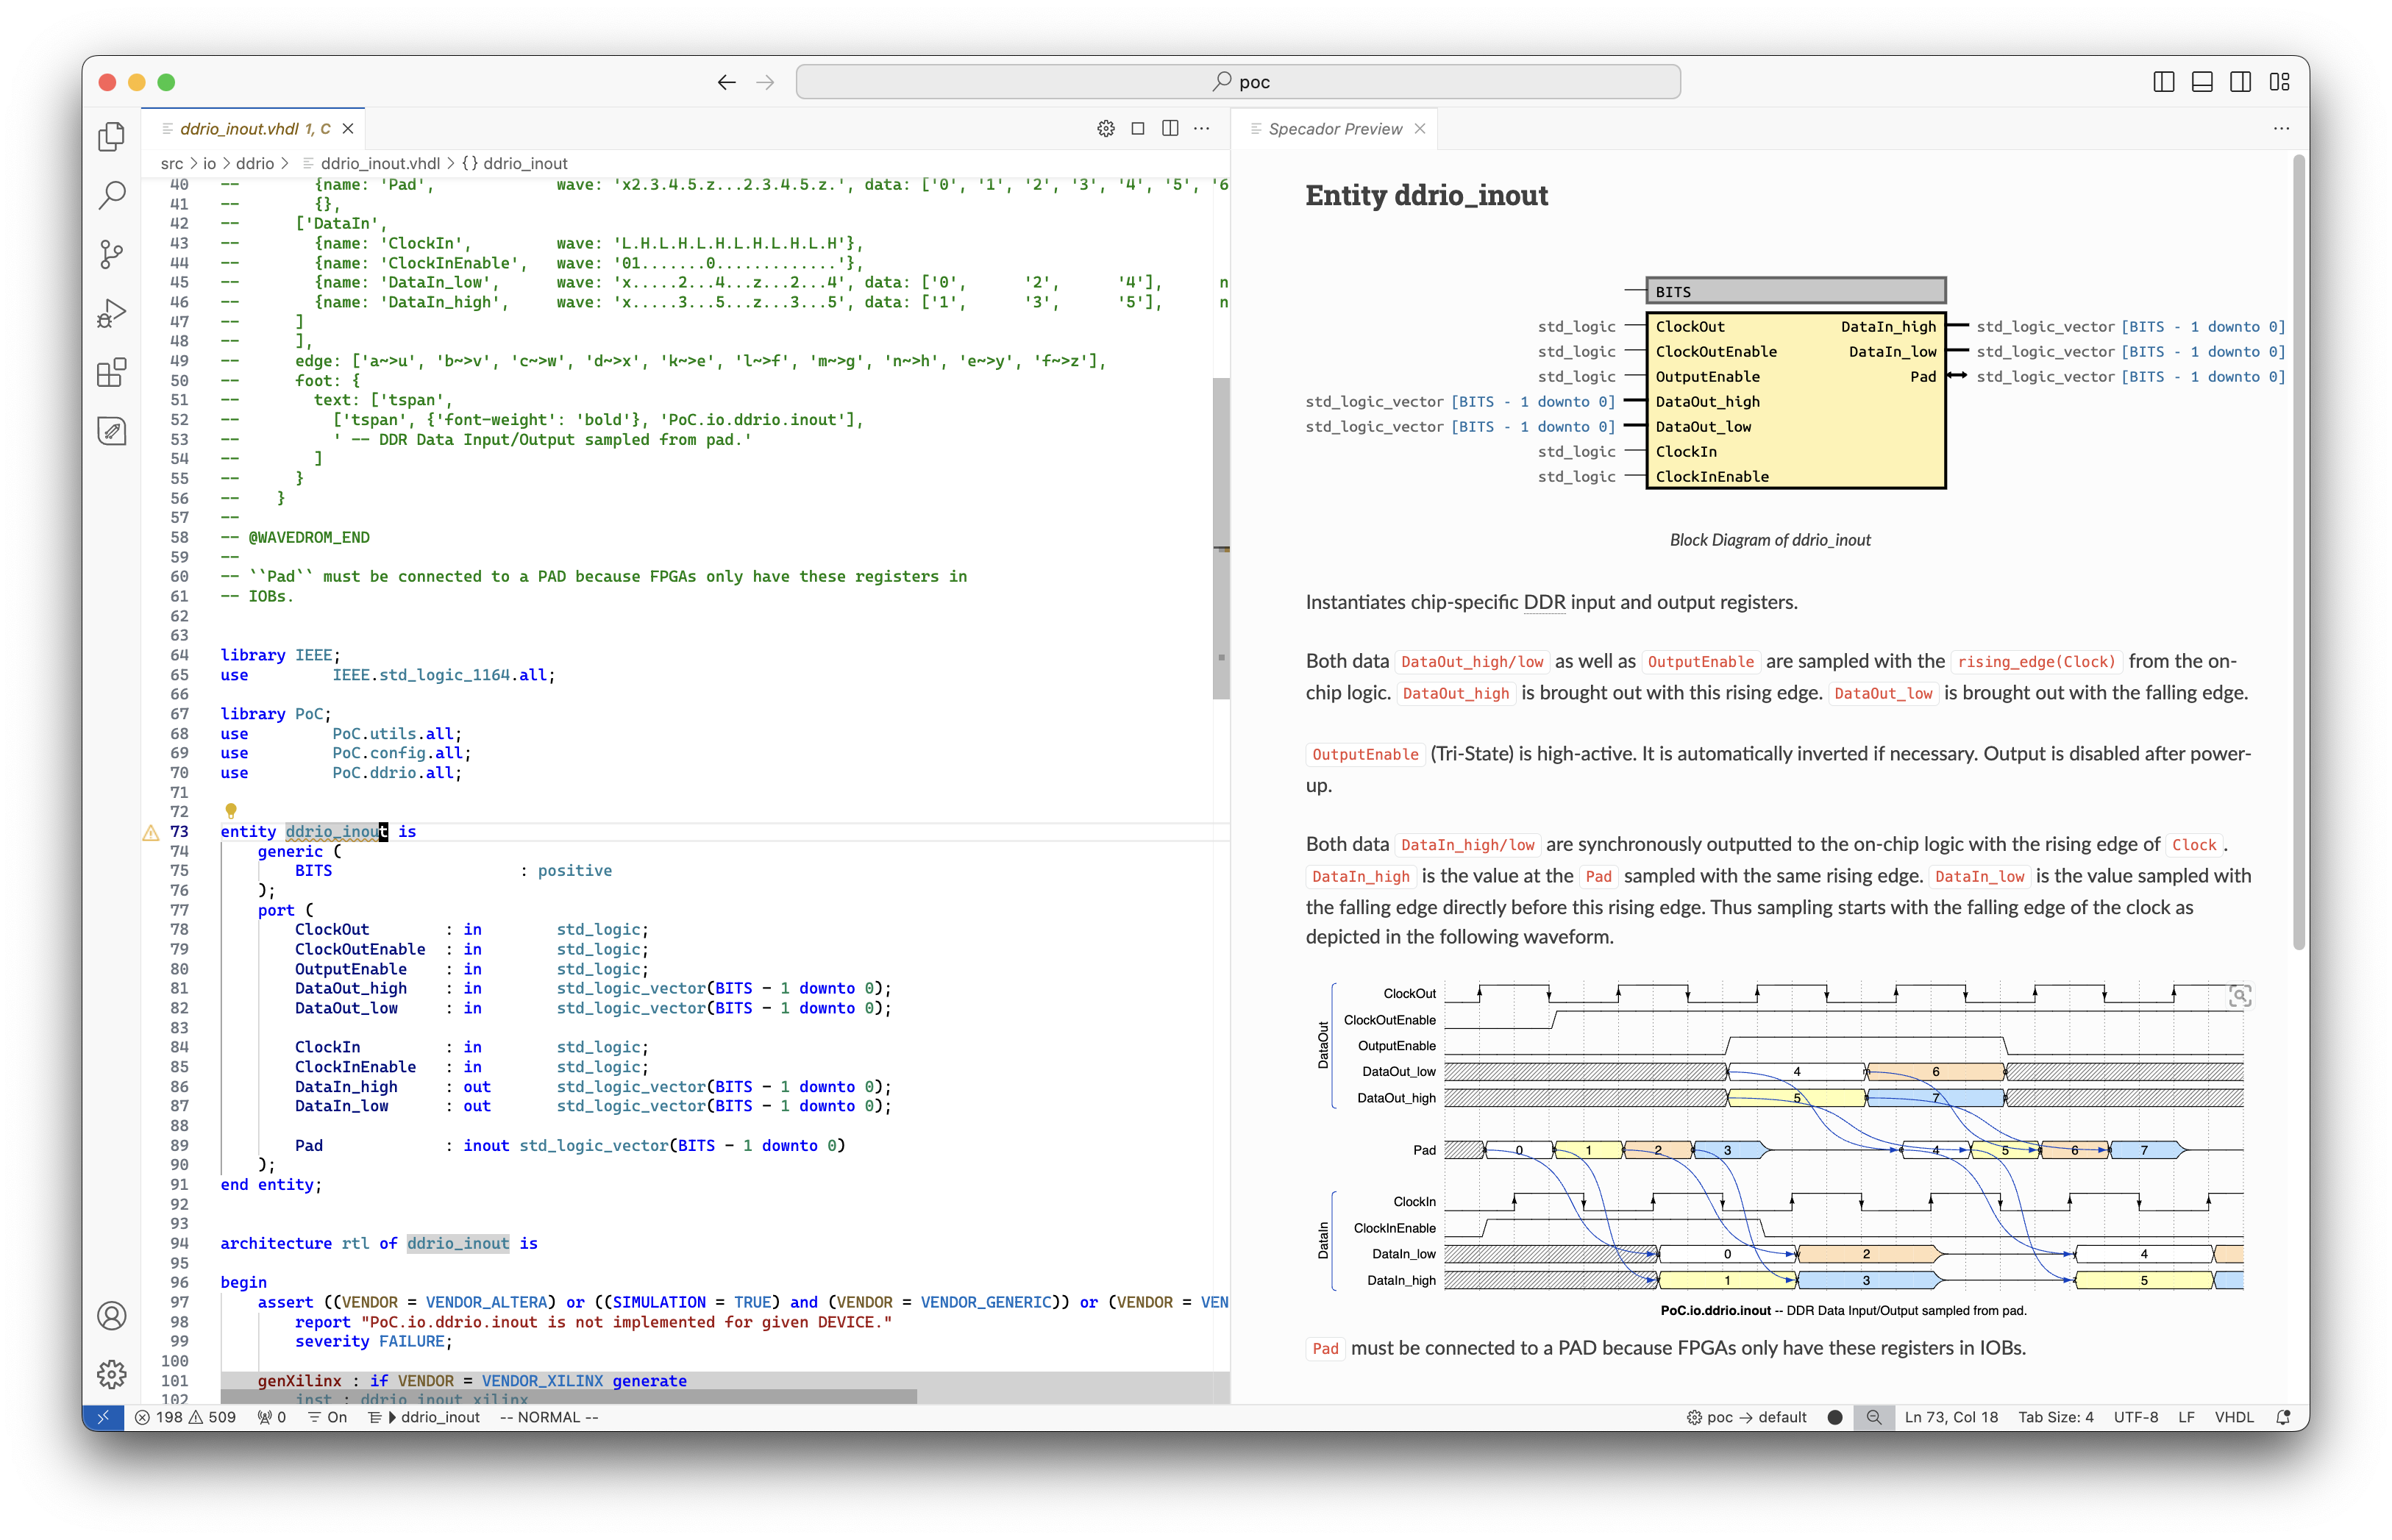The width and height of the screenshot is (2392, 1540).
Task: Open the Explorer sidebar
Action: click(x=111, y=137)
